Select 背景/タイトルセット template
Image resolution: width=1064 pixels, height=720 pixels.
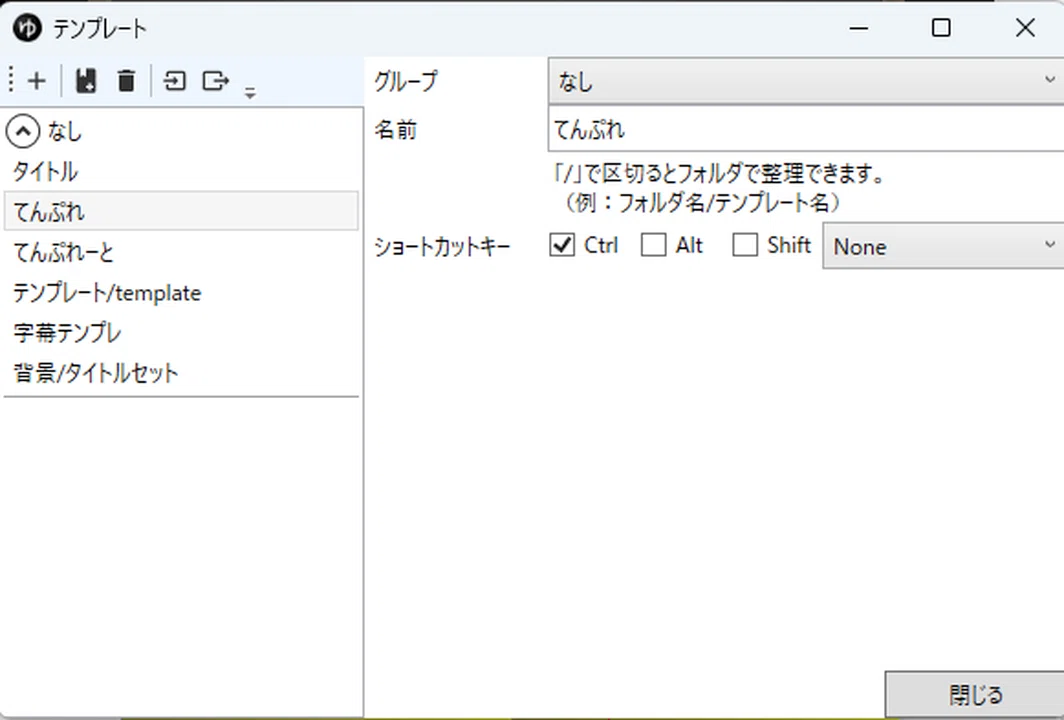tap(181, 373)
